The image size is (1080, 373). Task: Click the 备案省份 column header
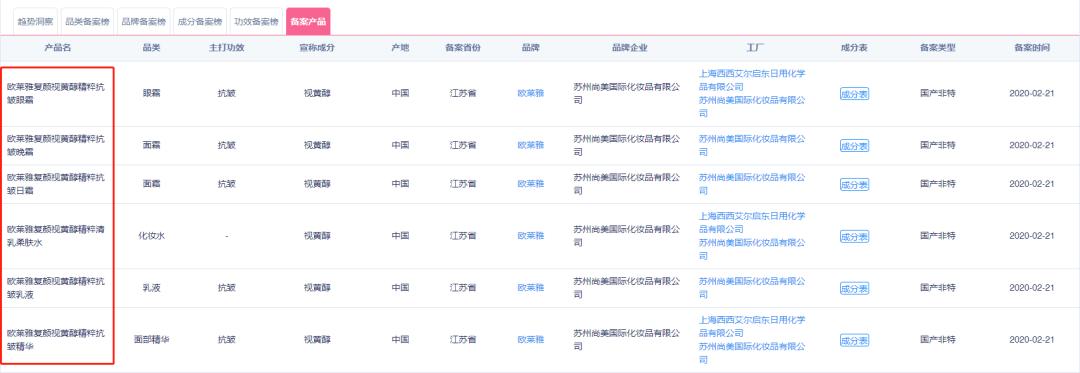pos(463,48)
